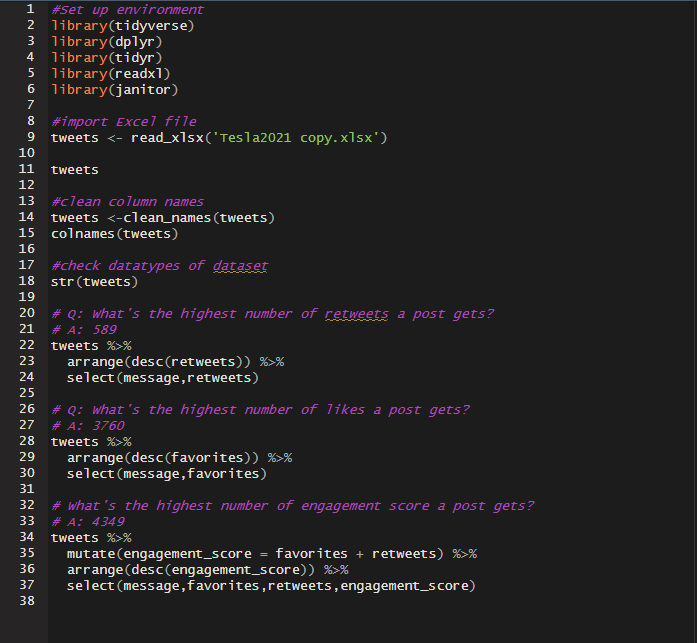
Task: Click the read_xlsx function call
Action: (x=167, y=138)
